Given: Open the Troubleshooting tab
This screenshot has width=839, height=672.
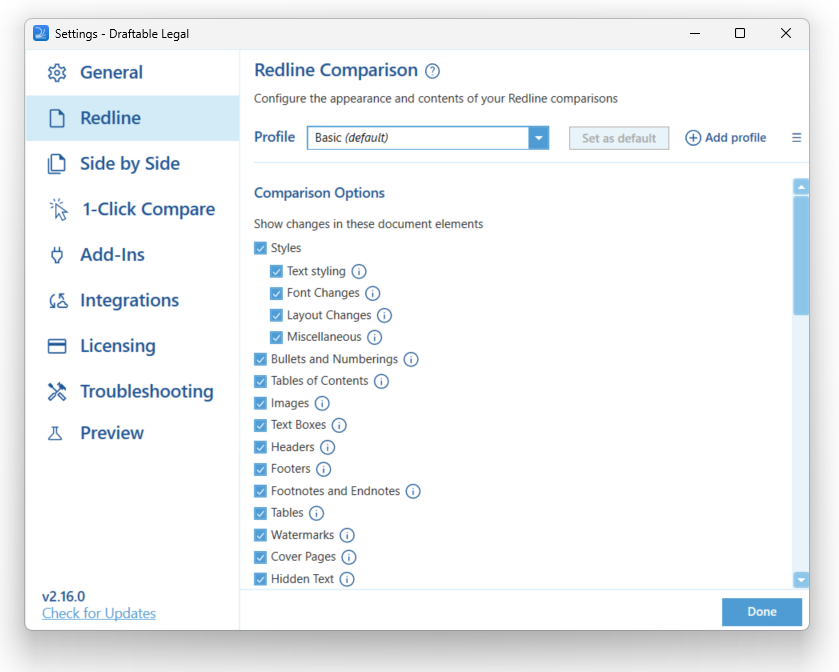Looking at the screenshot, I should (x=133, y=392).
